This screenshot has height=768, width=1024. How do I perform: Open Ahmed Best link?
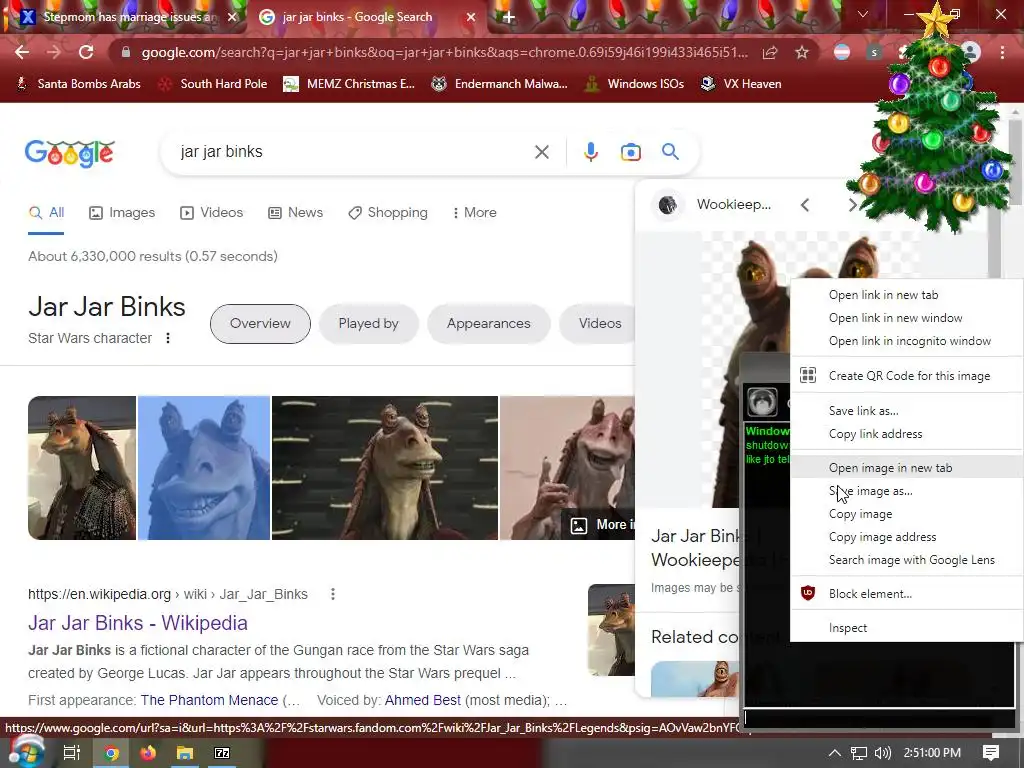[x=423, y=700]
